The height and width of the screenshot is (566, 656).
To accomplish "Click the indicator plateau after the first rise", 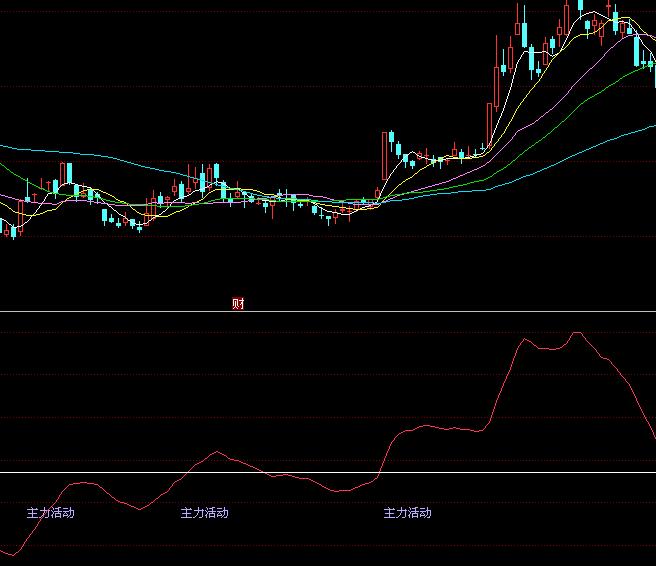I will click(440, 428).
